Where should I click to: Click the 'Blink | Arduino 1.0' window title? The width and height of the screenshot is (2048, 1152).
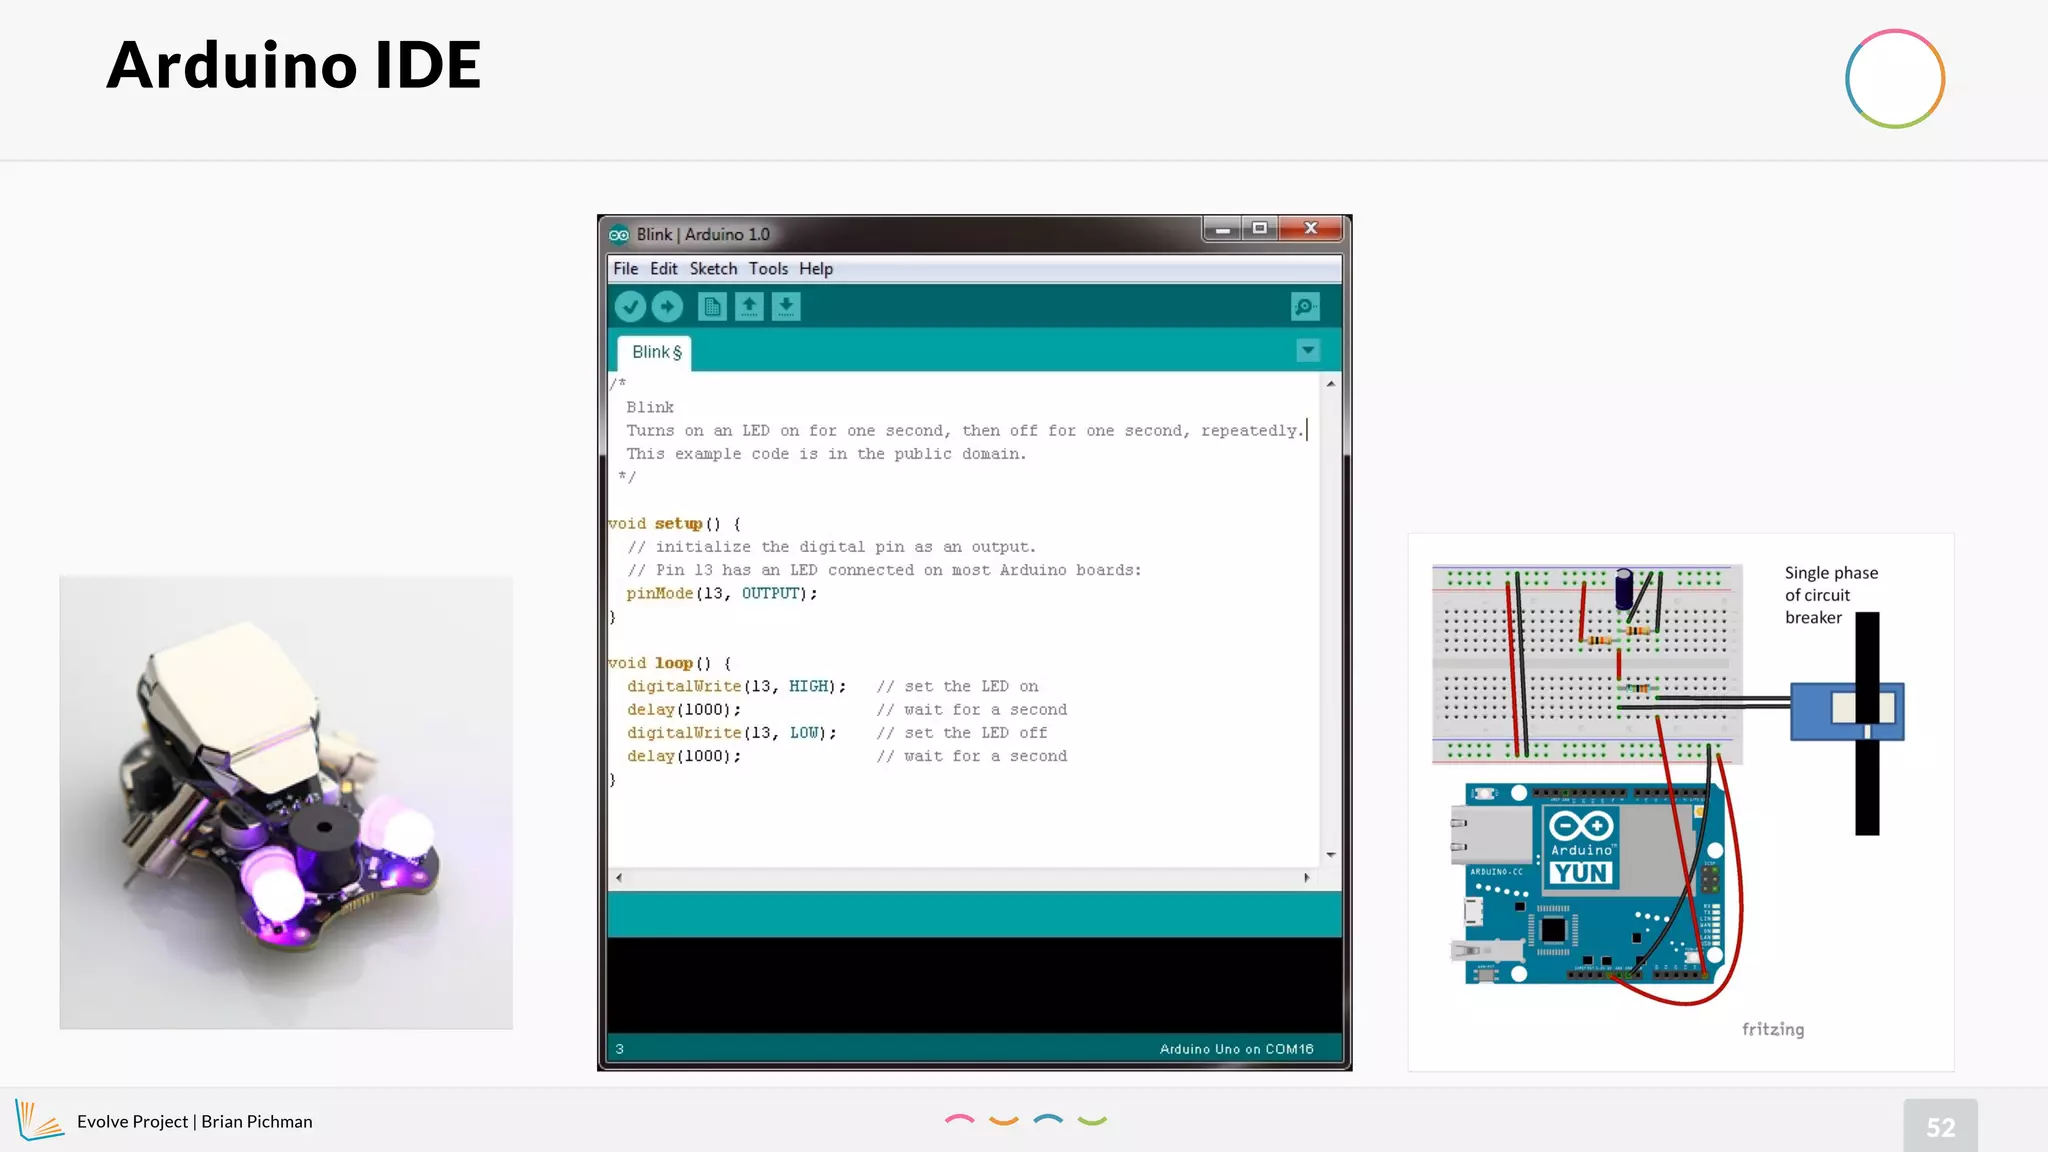click(x=703, y=235)
